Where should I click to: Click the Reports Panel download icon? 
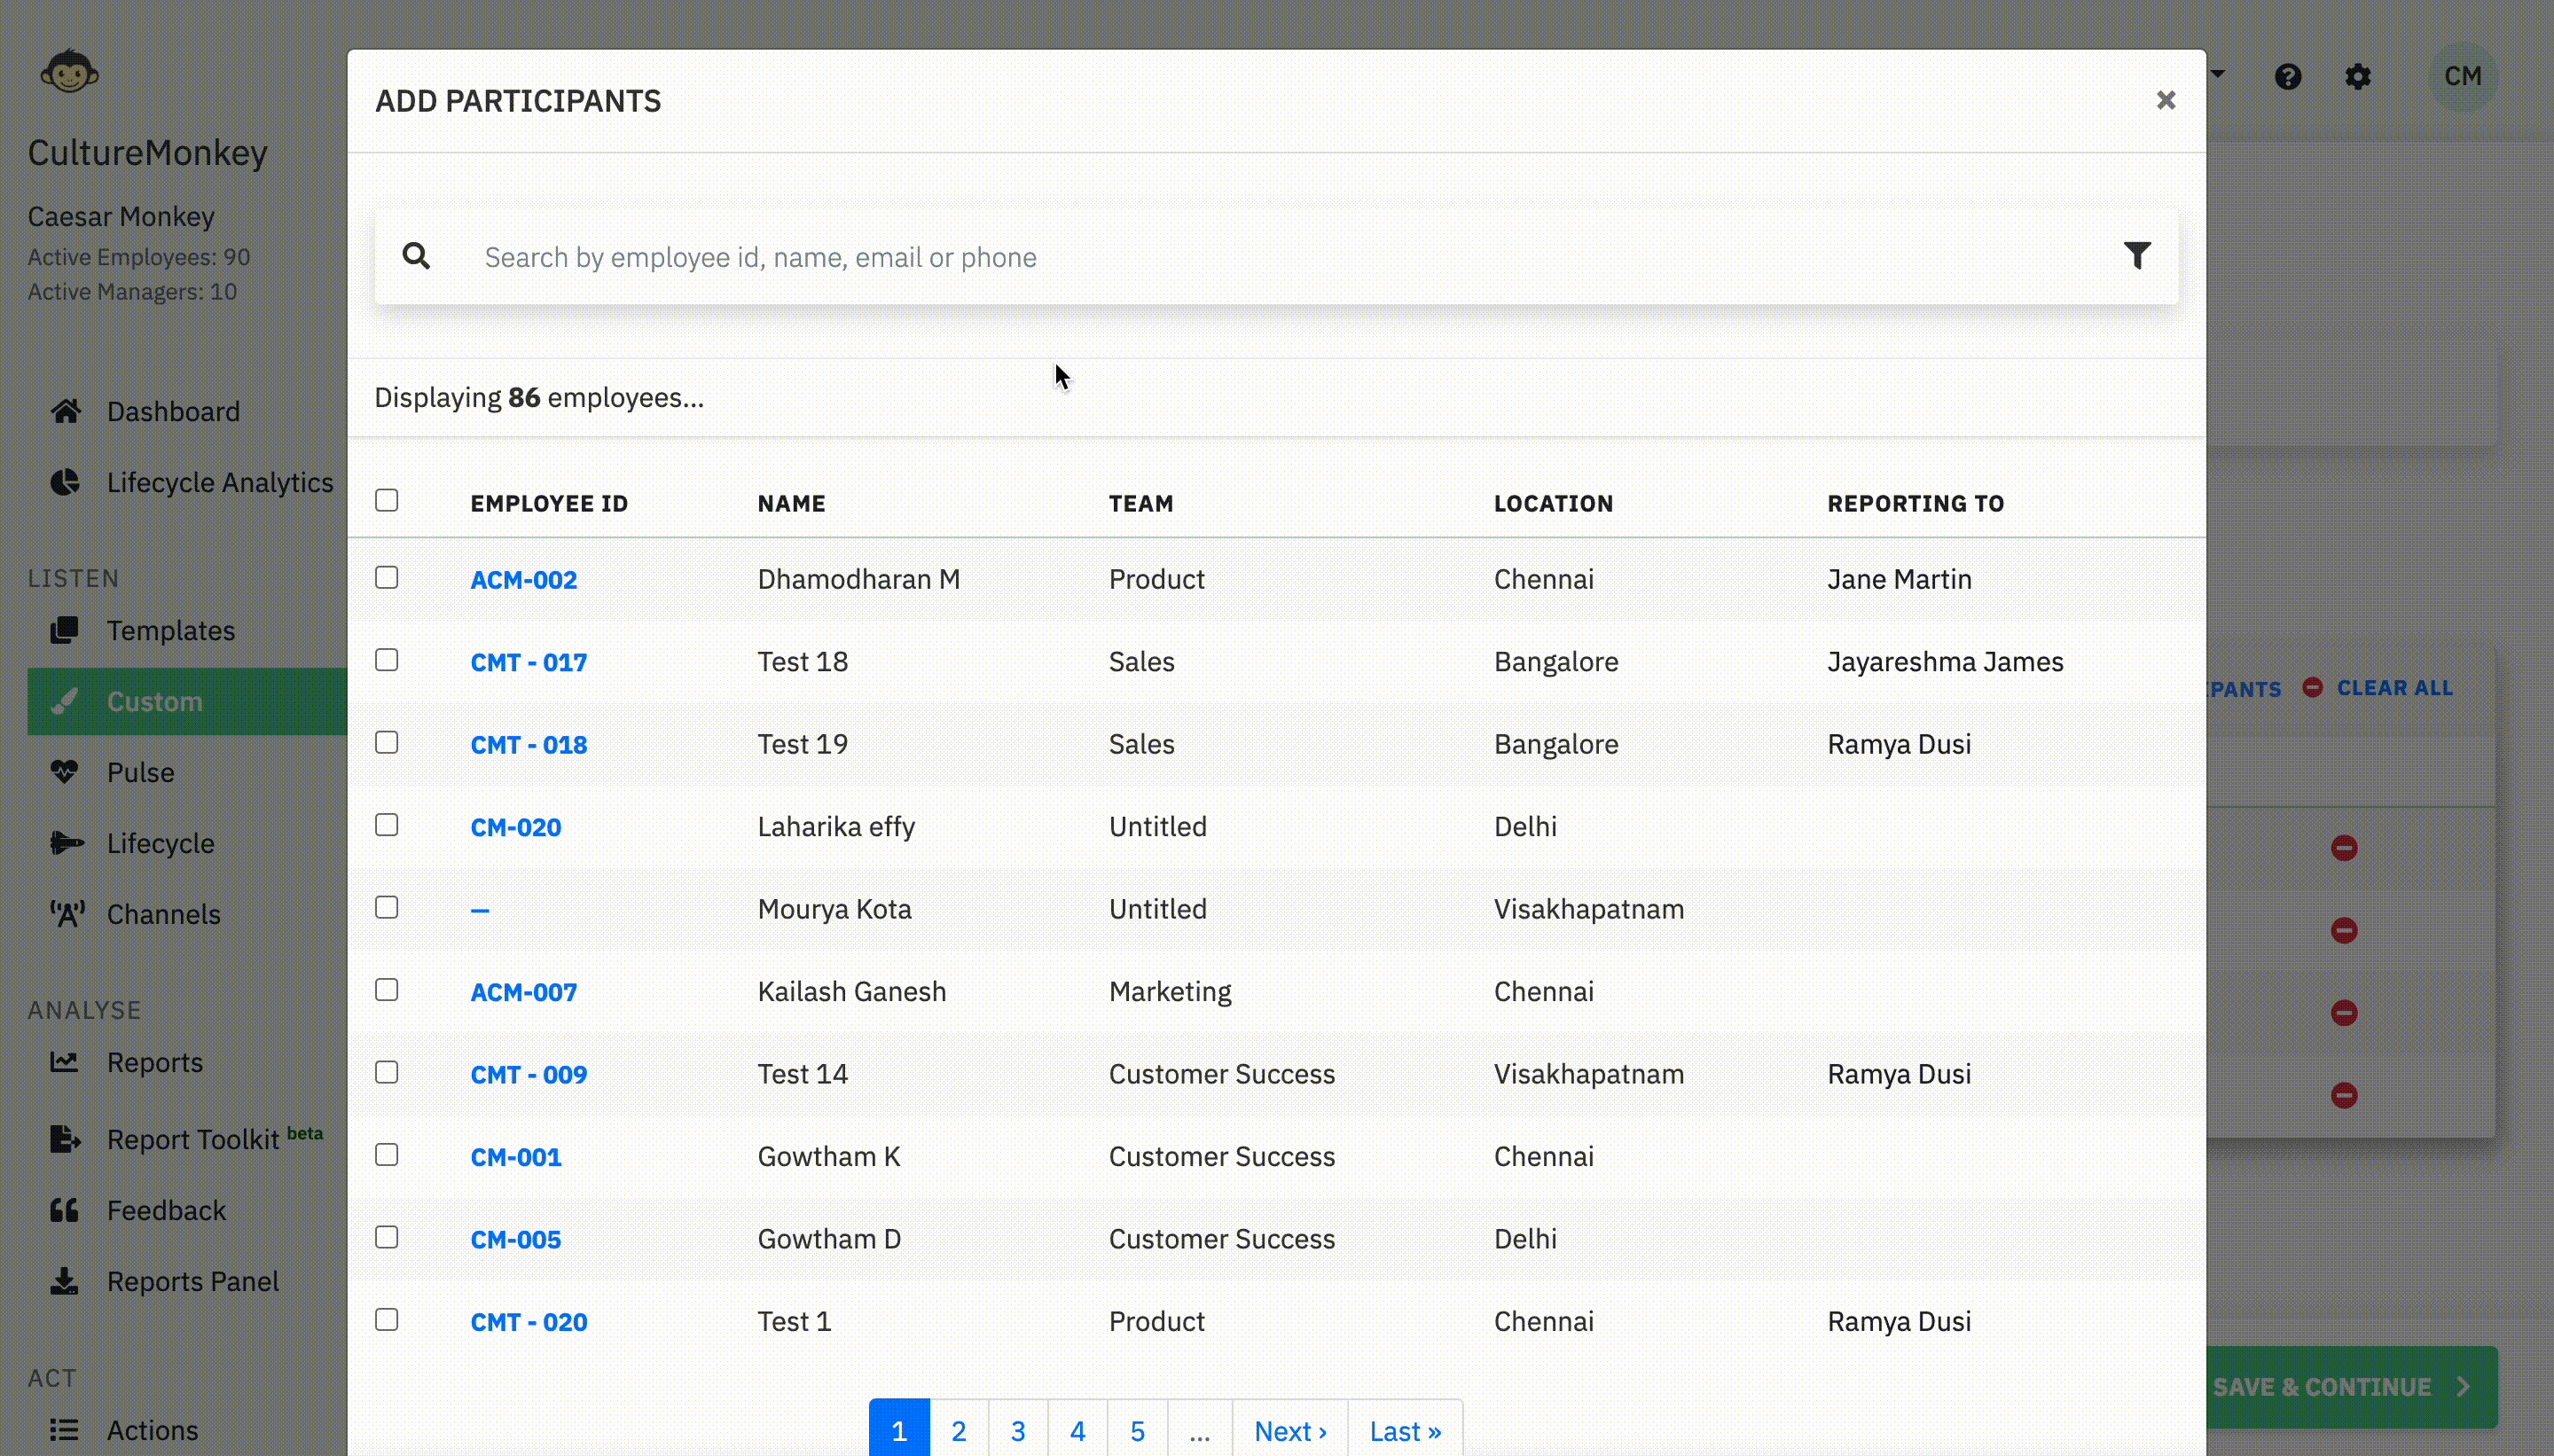pyautogui.click(x=64, y=1281)
